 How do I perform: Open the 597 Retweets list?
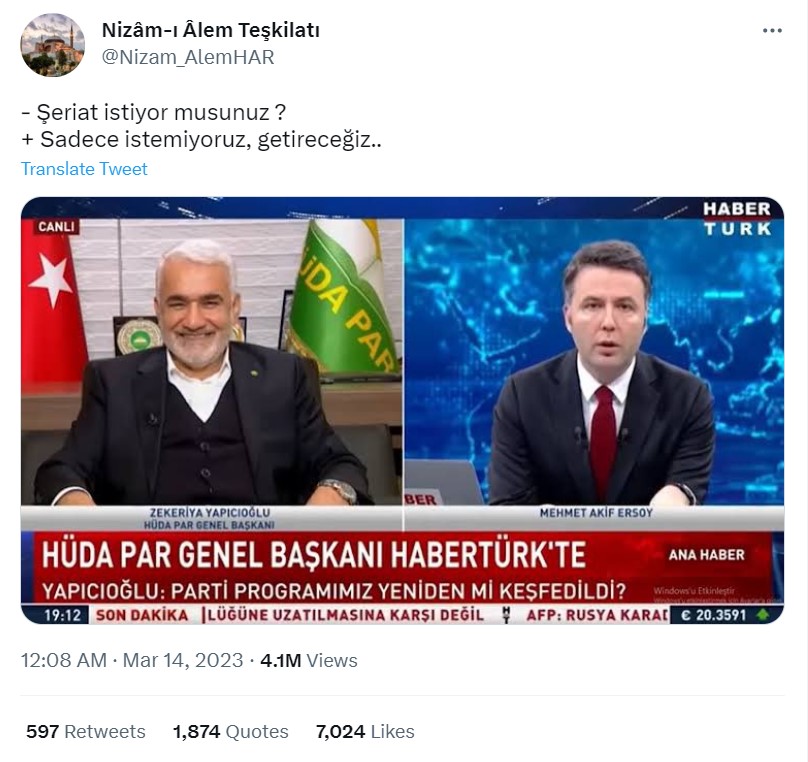click(86, 731)
